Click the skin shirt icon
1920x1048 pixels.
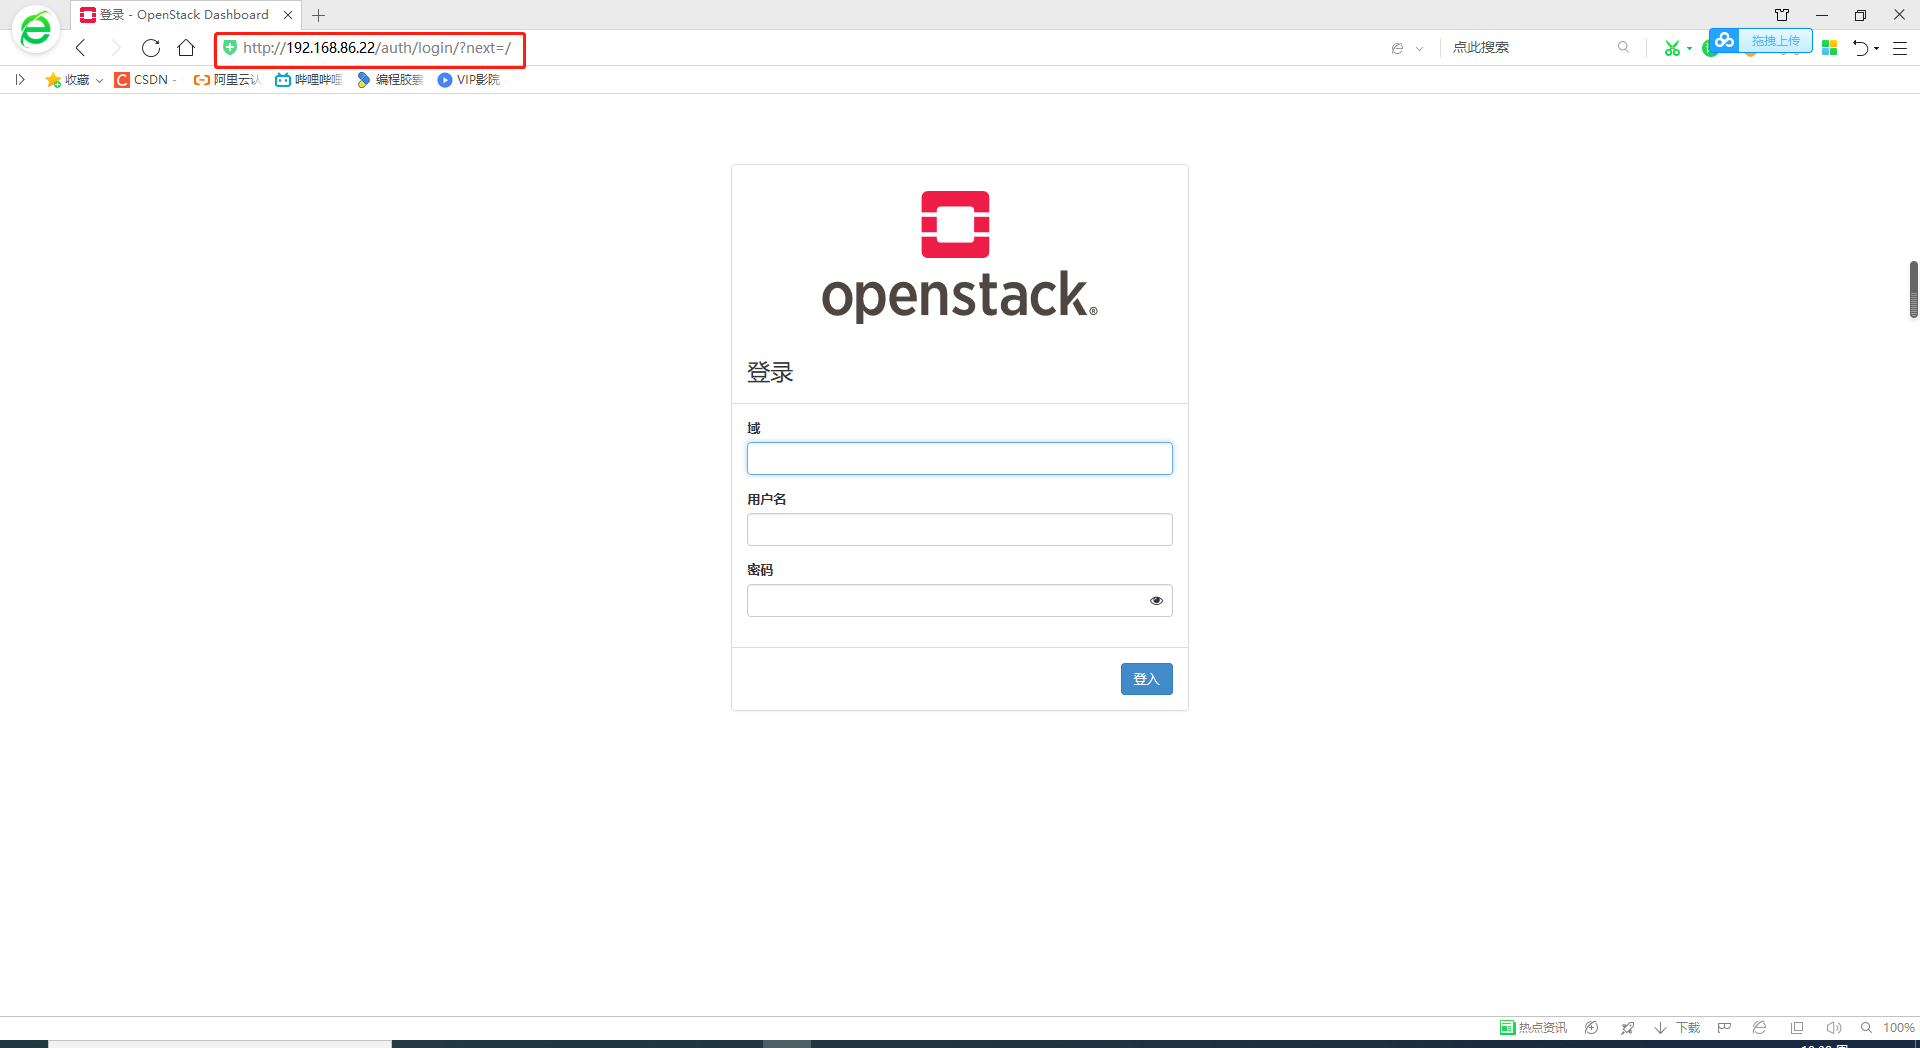(1782, 15)
